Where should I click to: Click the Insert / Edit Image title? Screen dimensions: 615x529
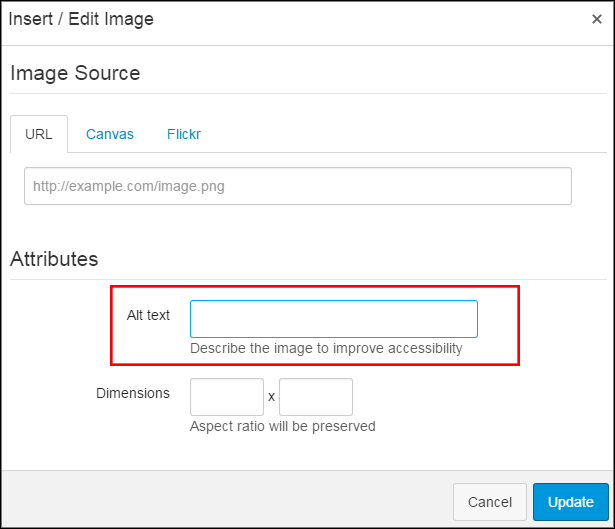pos(81,19)
